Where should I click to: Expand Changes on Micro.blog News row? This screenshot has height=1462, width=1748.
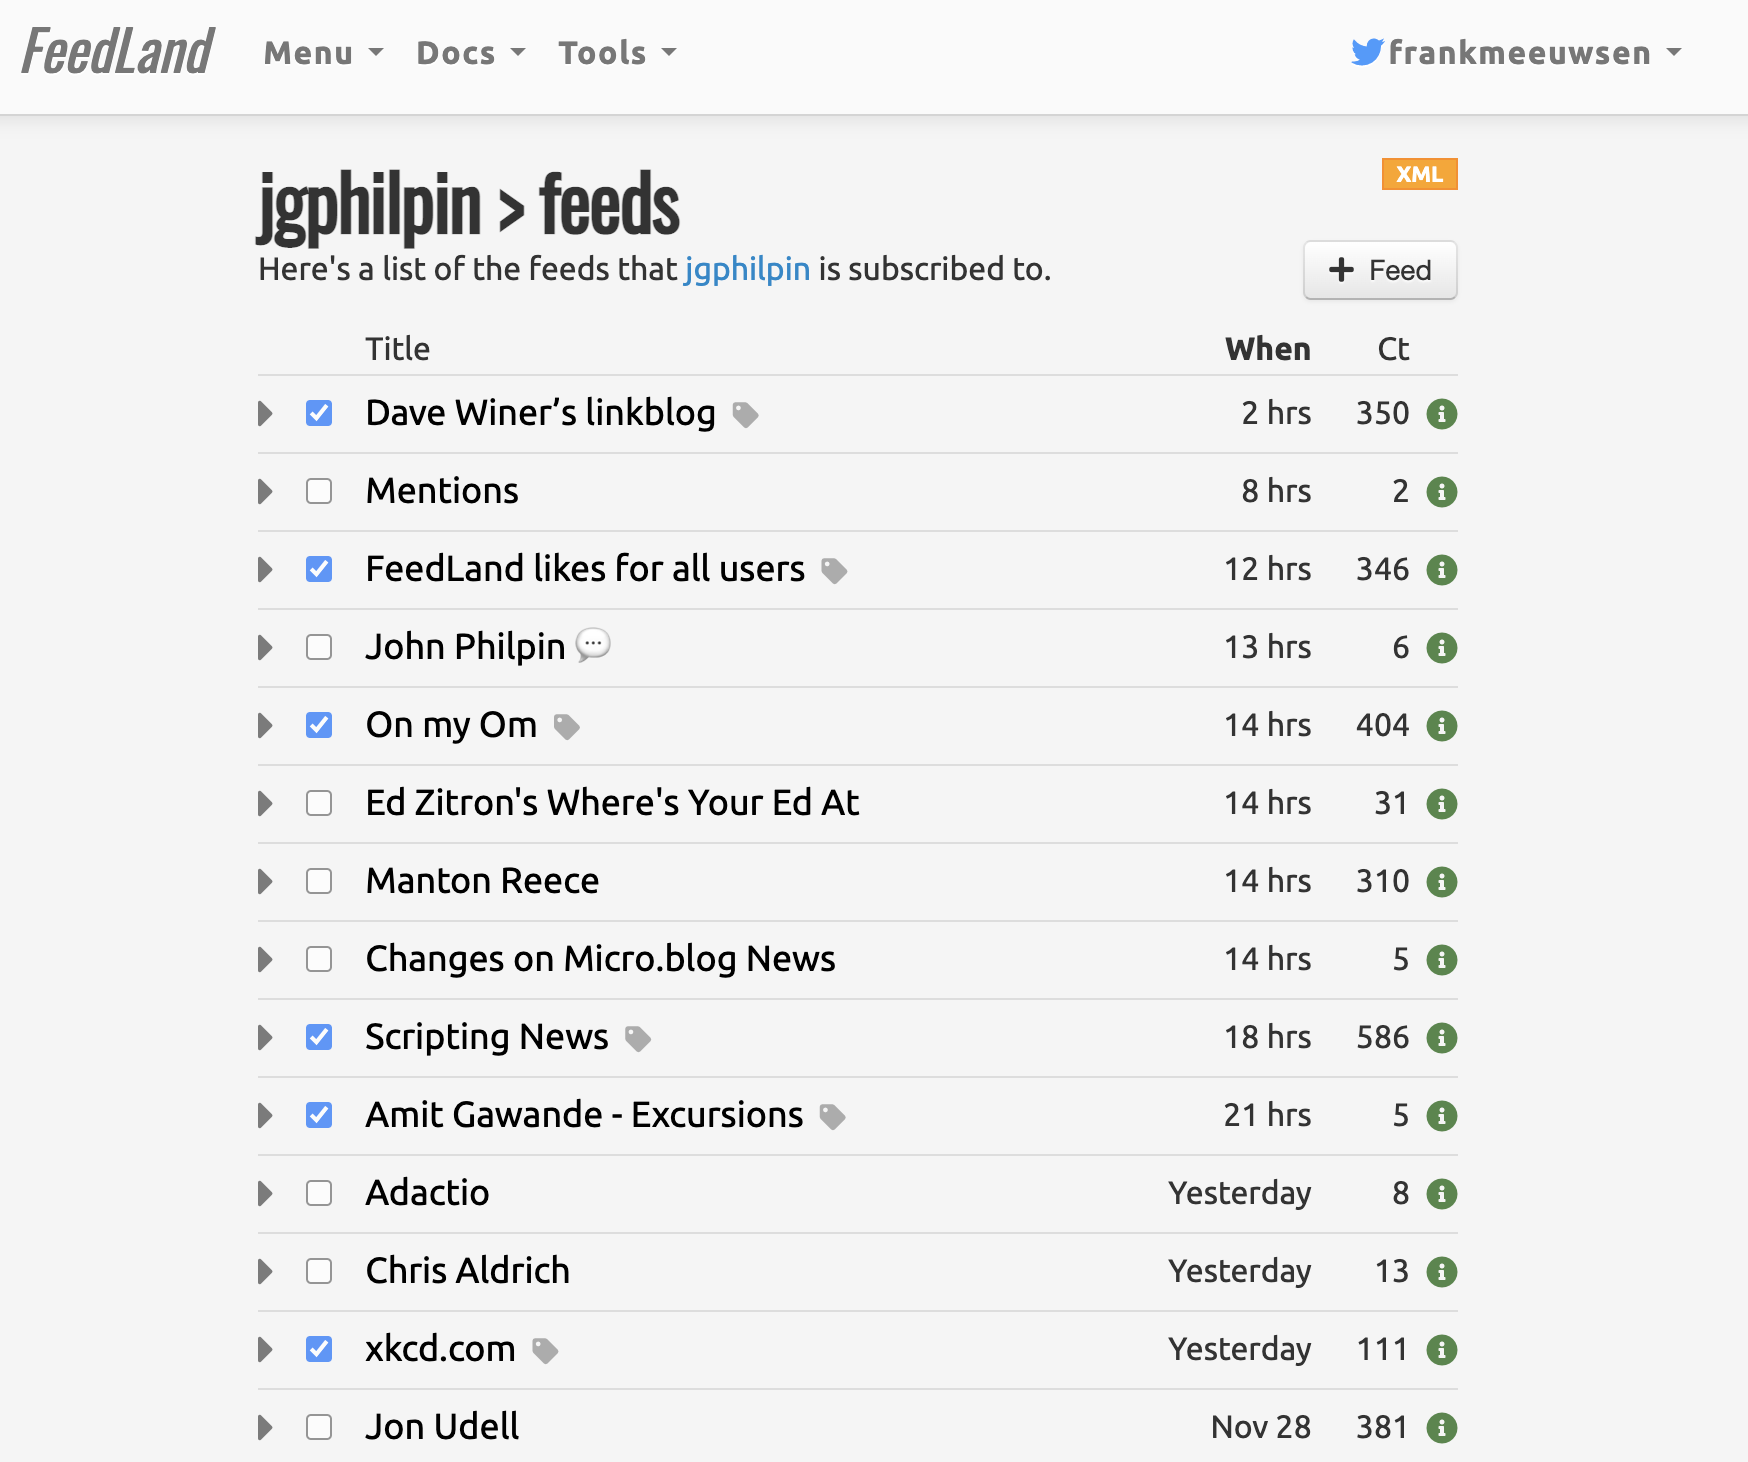(x=265, y=959)
